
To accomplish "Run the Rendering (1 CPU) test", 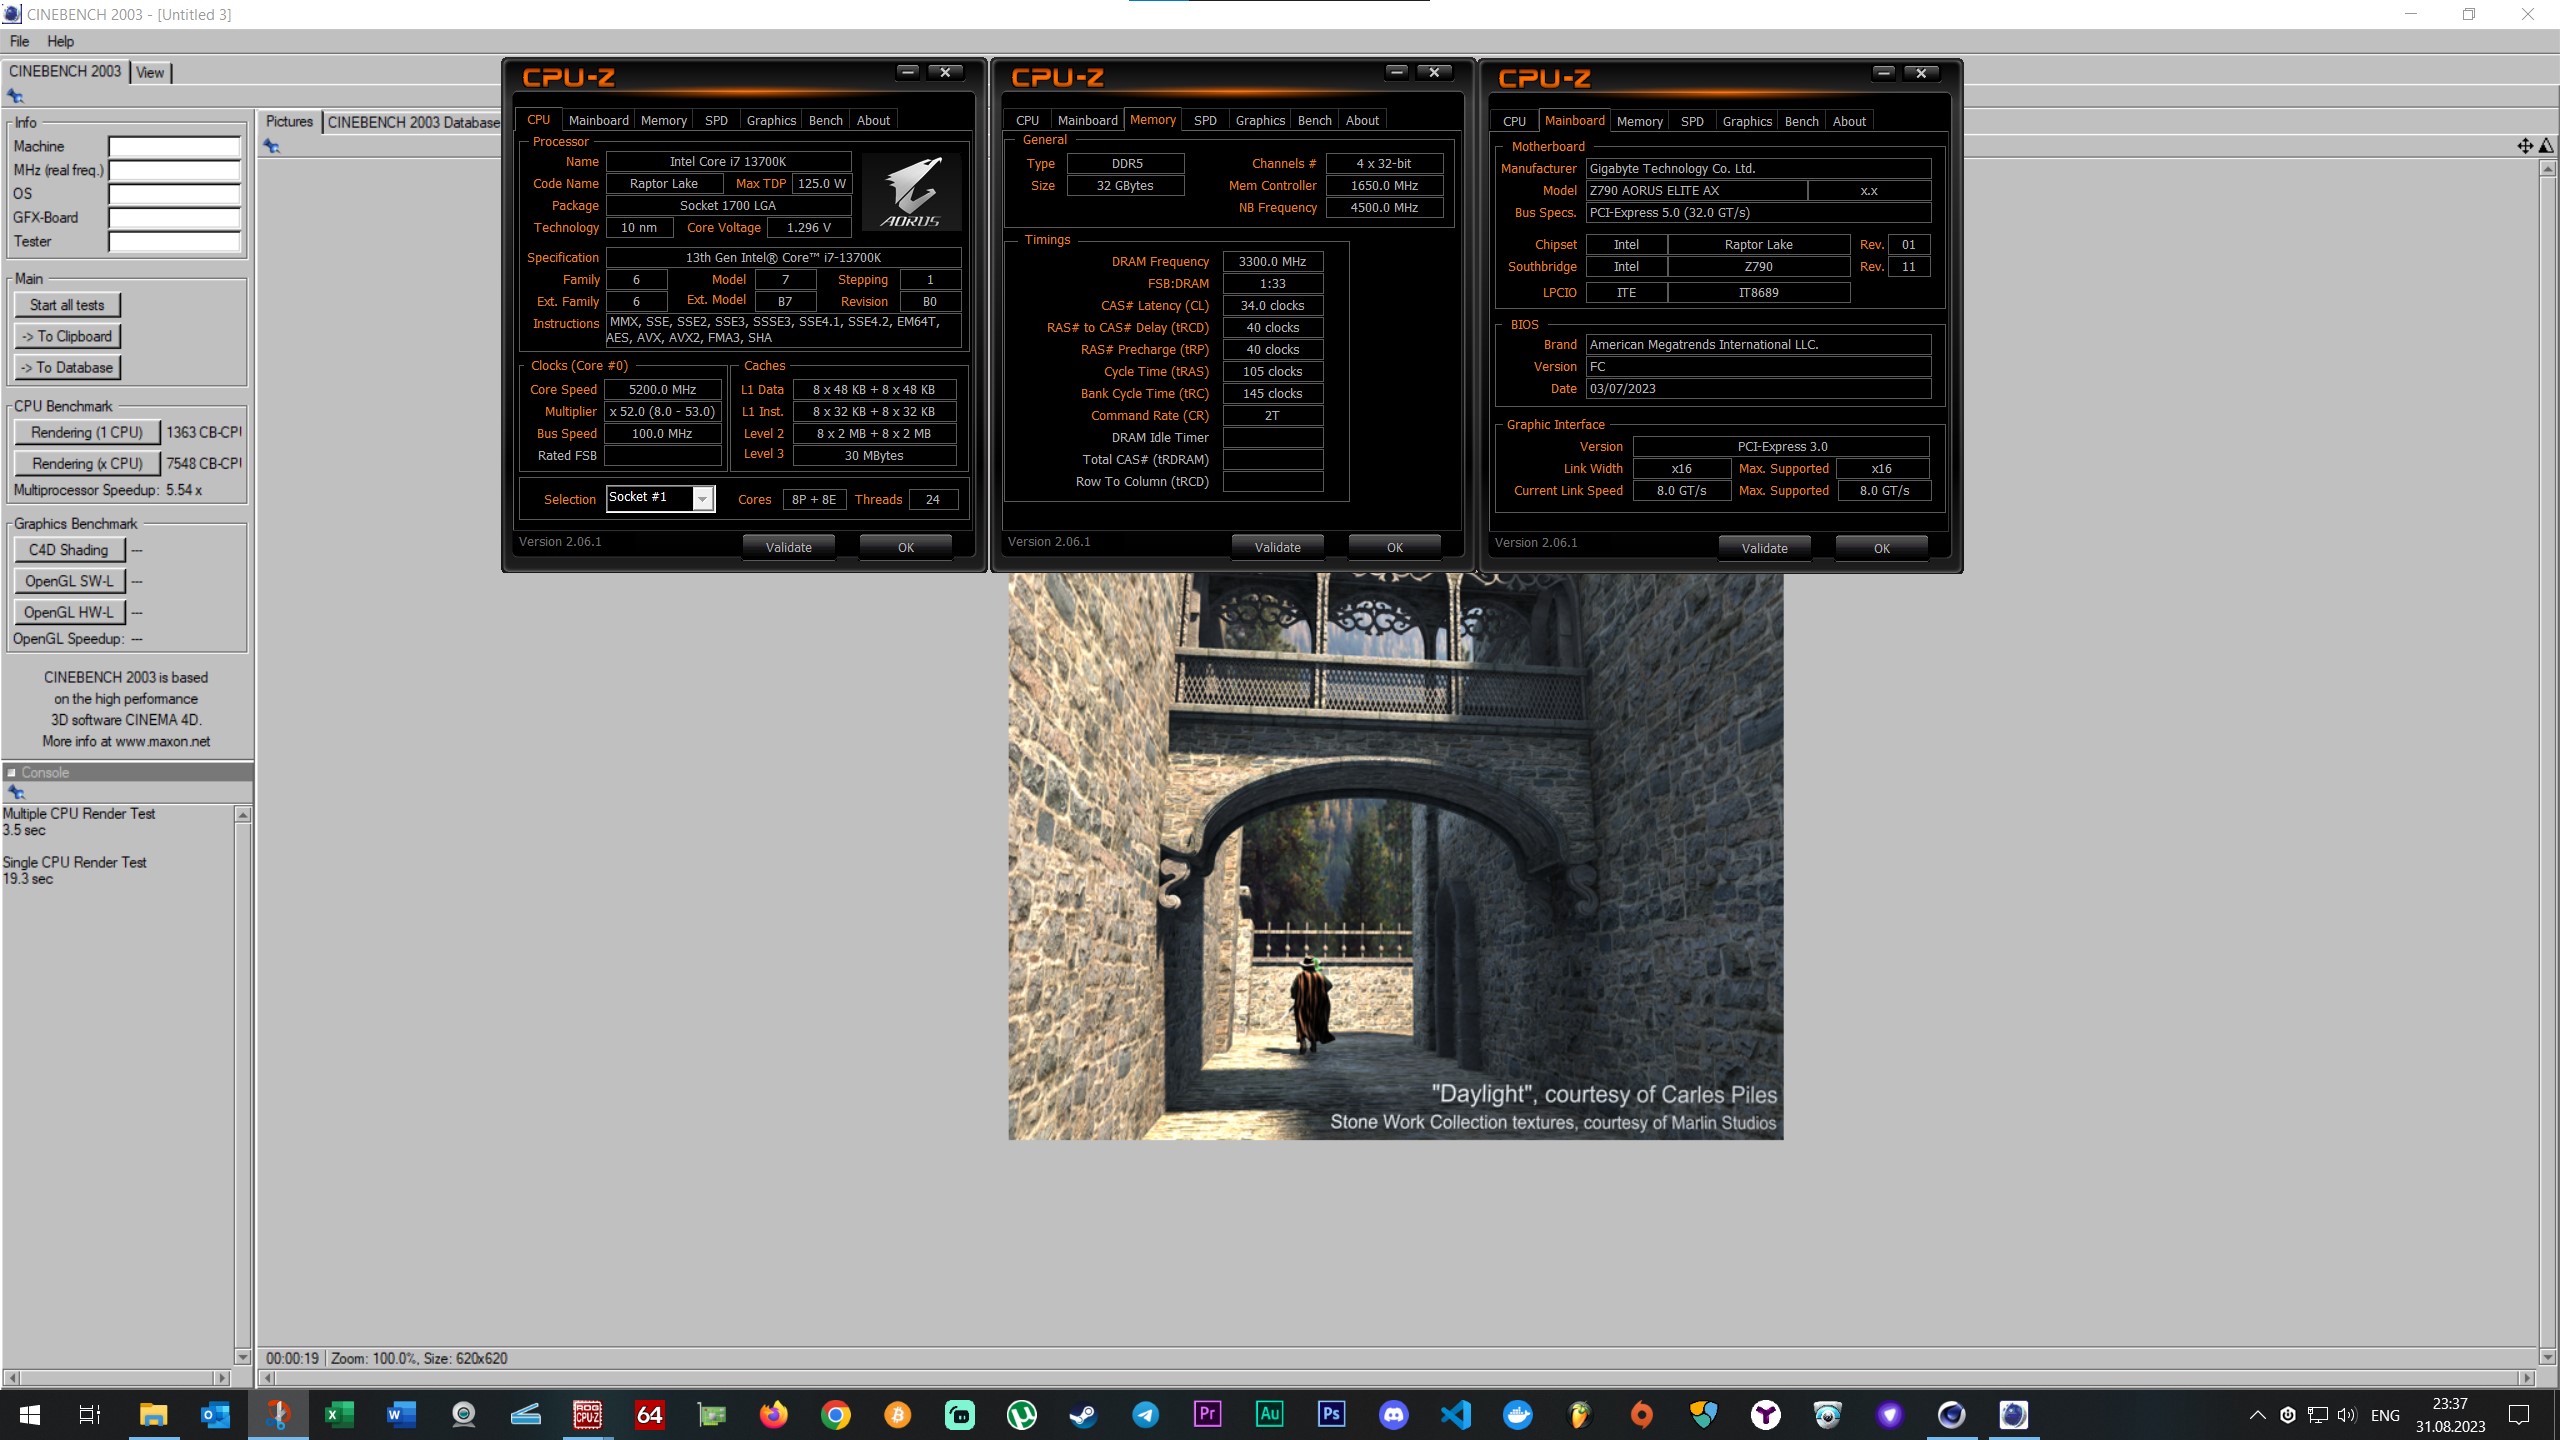I will point(87,432).
